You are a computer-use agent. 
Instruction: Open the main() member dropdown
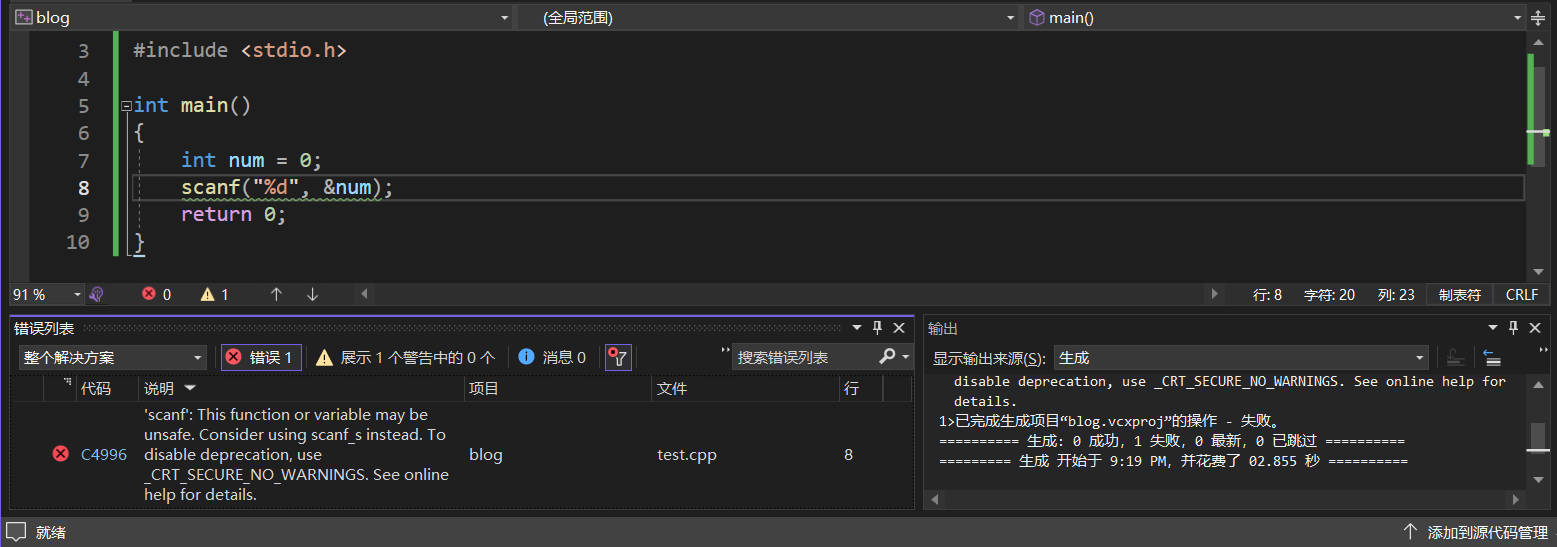1275,17
